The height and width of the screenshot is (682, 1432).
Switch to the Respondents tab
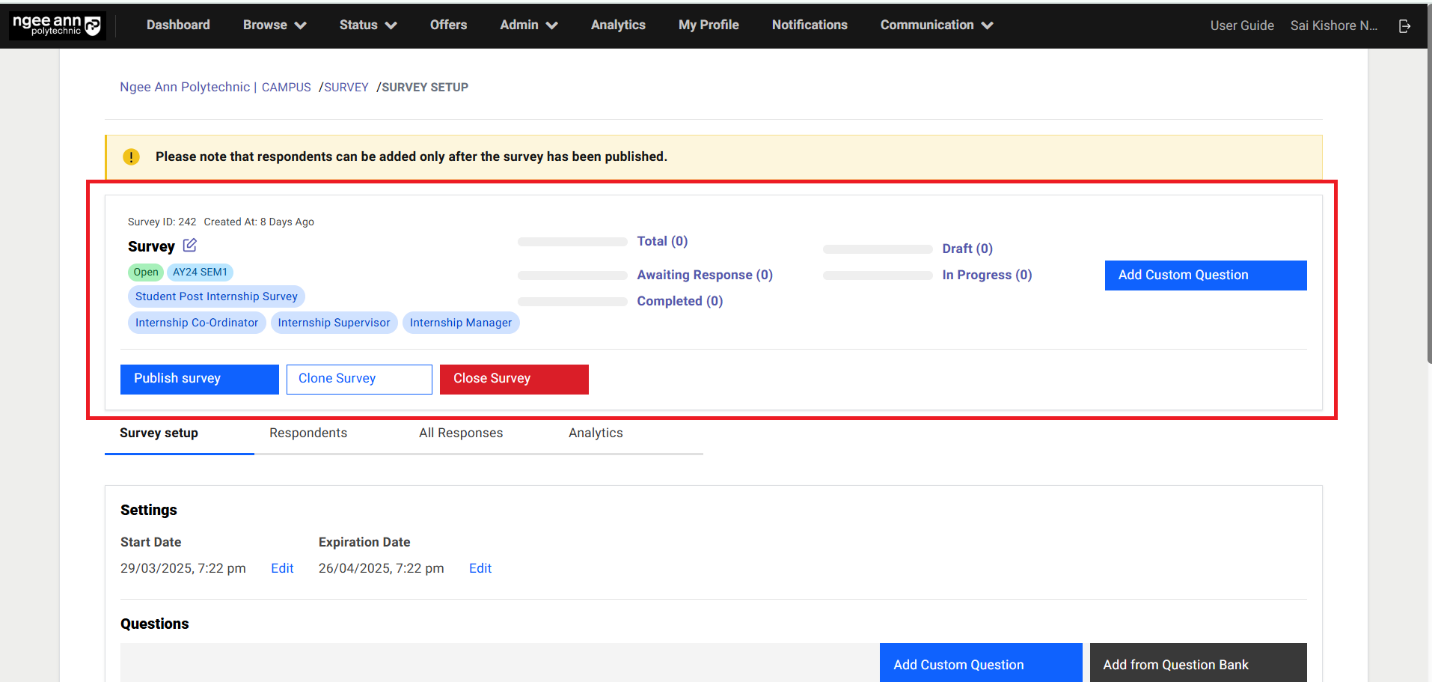point(308,432)
